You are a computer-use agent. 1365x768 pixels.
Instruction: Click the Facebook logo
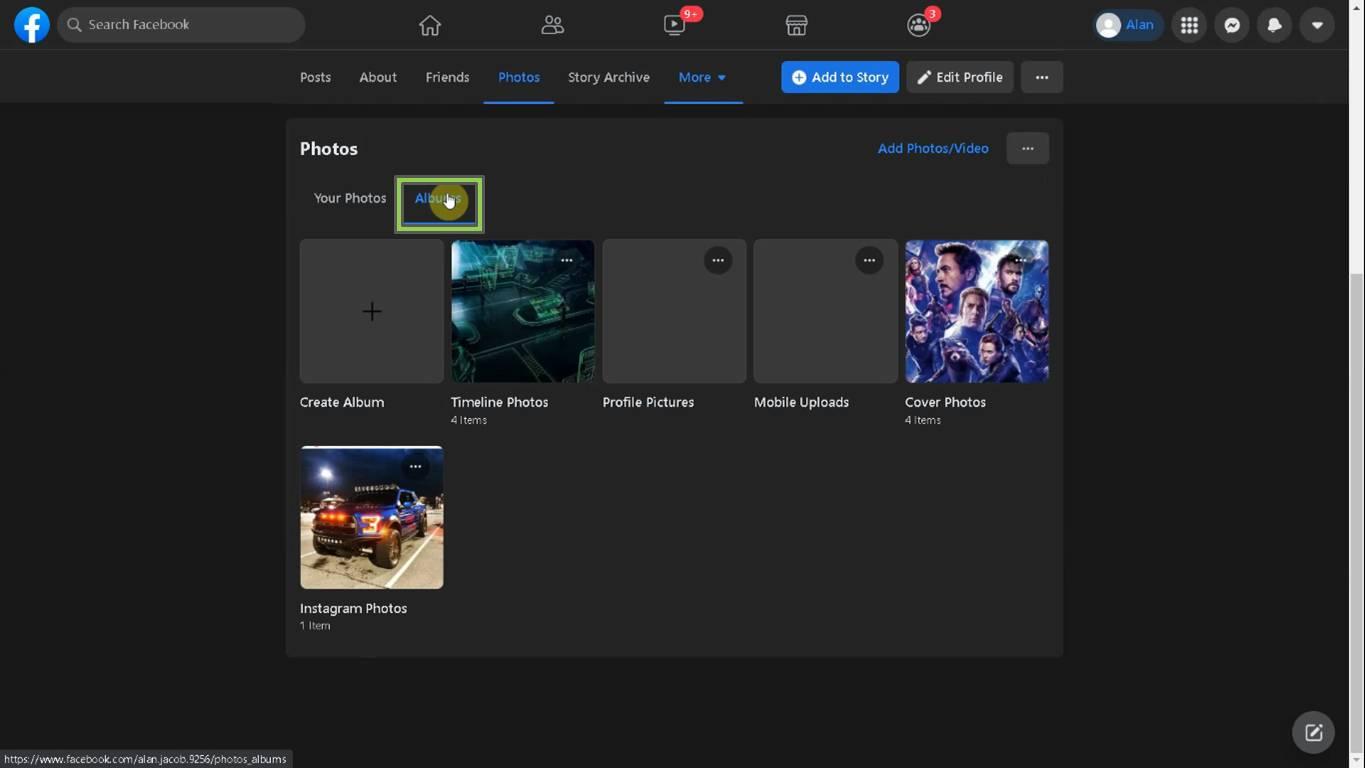[32, 25]
